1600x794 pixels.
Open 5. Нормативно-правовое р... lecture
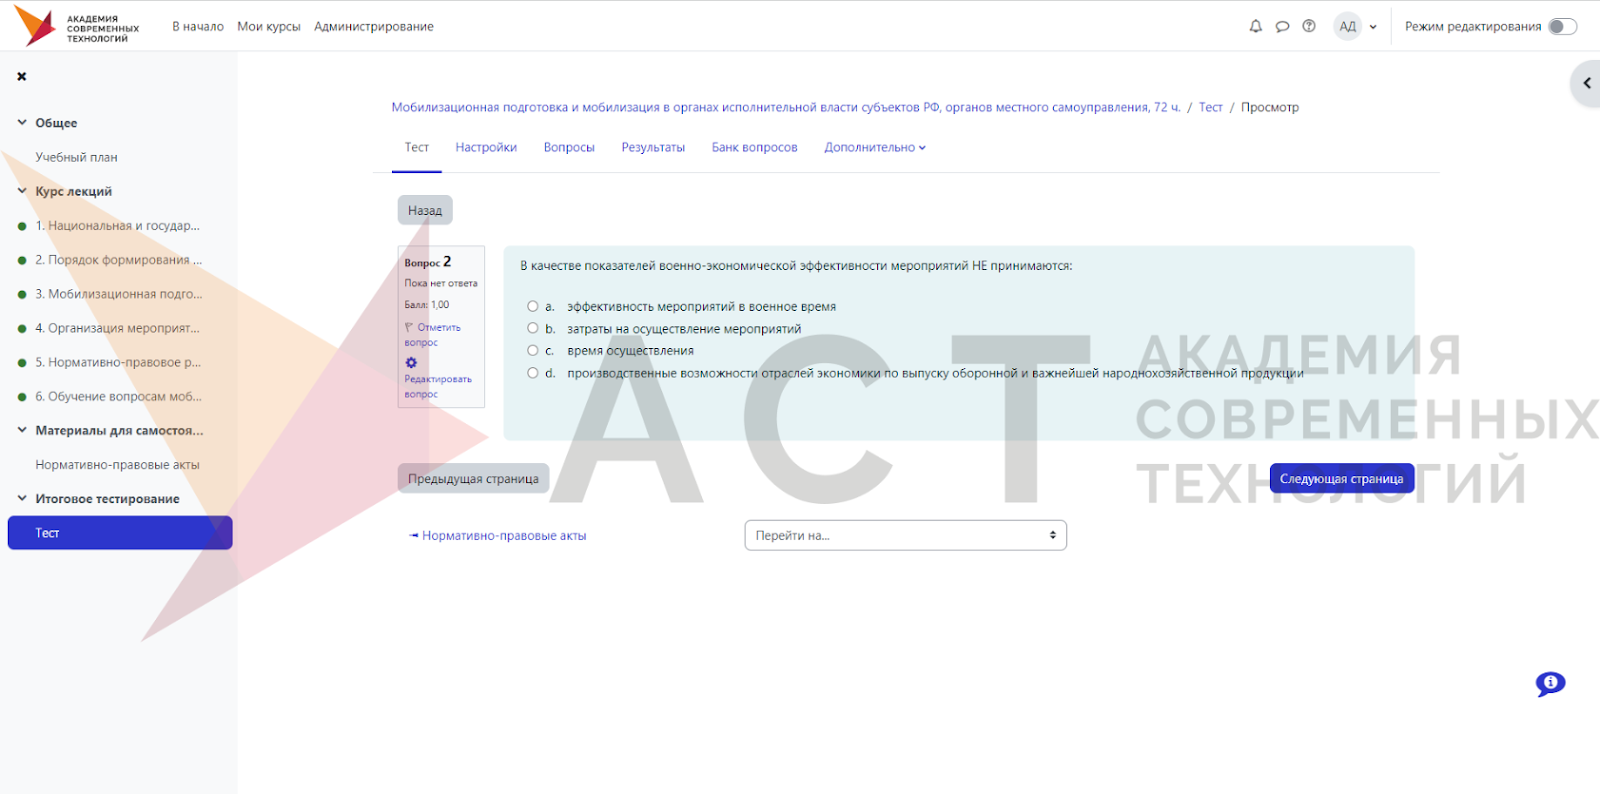pos(118,362)
